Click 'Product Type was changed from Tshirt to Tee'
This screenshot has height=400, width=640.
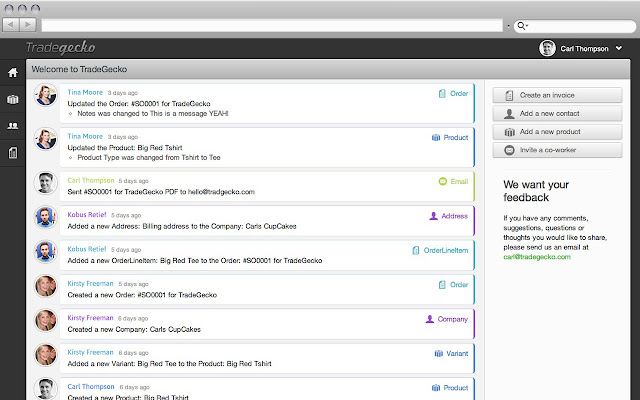[149, 158]
